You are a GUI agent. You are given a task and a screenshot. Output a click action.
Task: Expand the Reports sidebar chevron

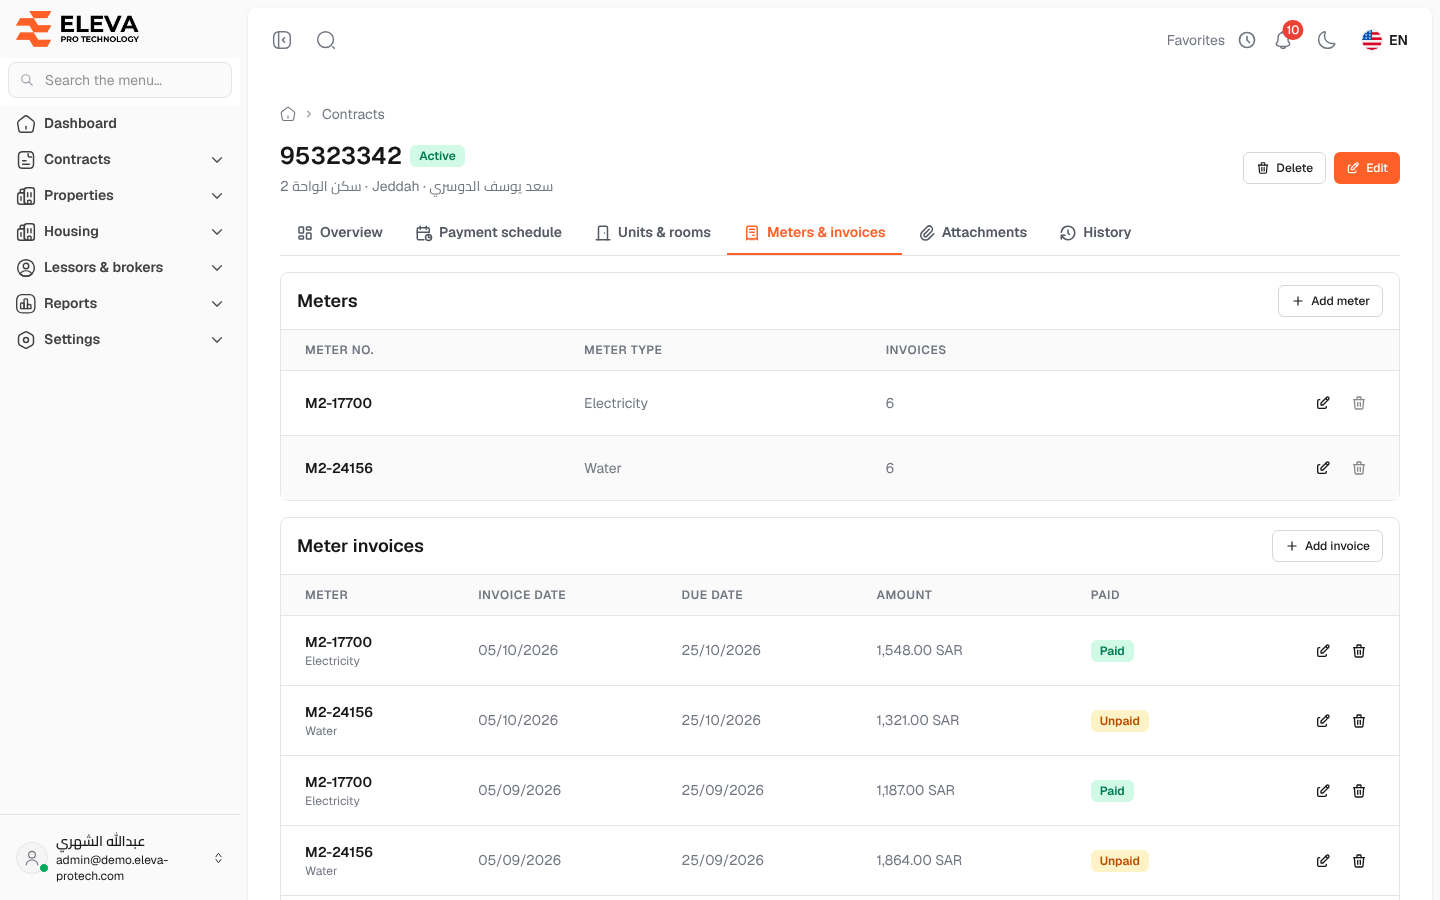217,304
